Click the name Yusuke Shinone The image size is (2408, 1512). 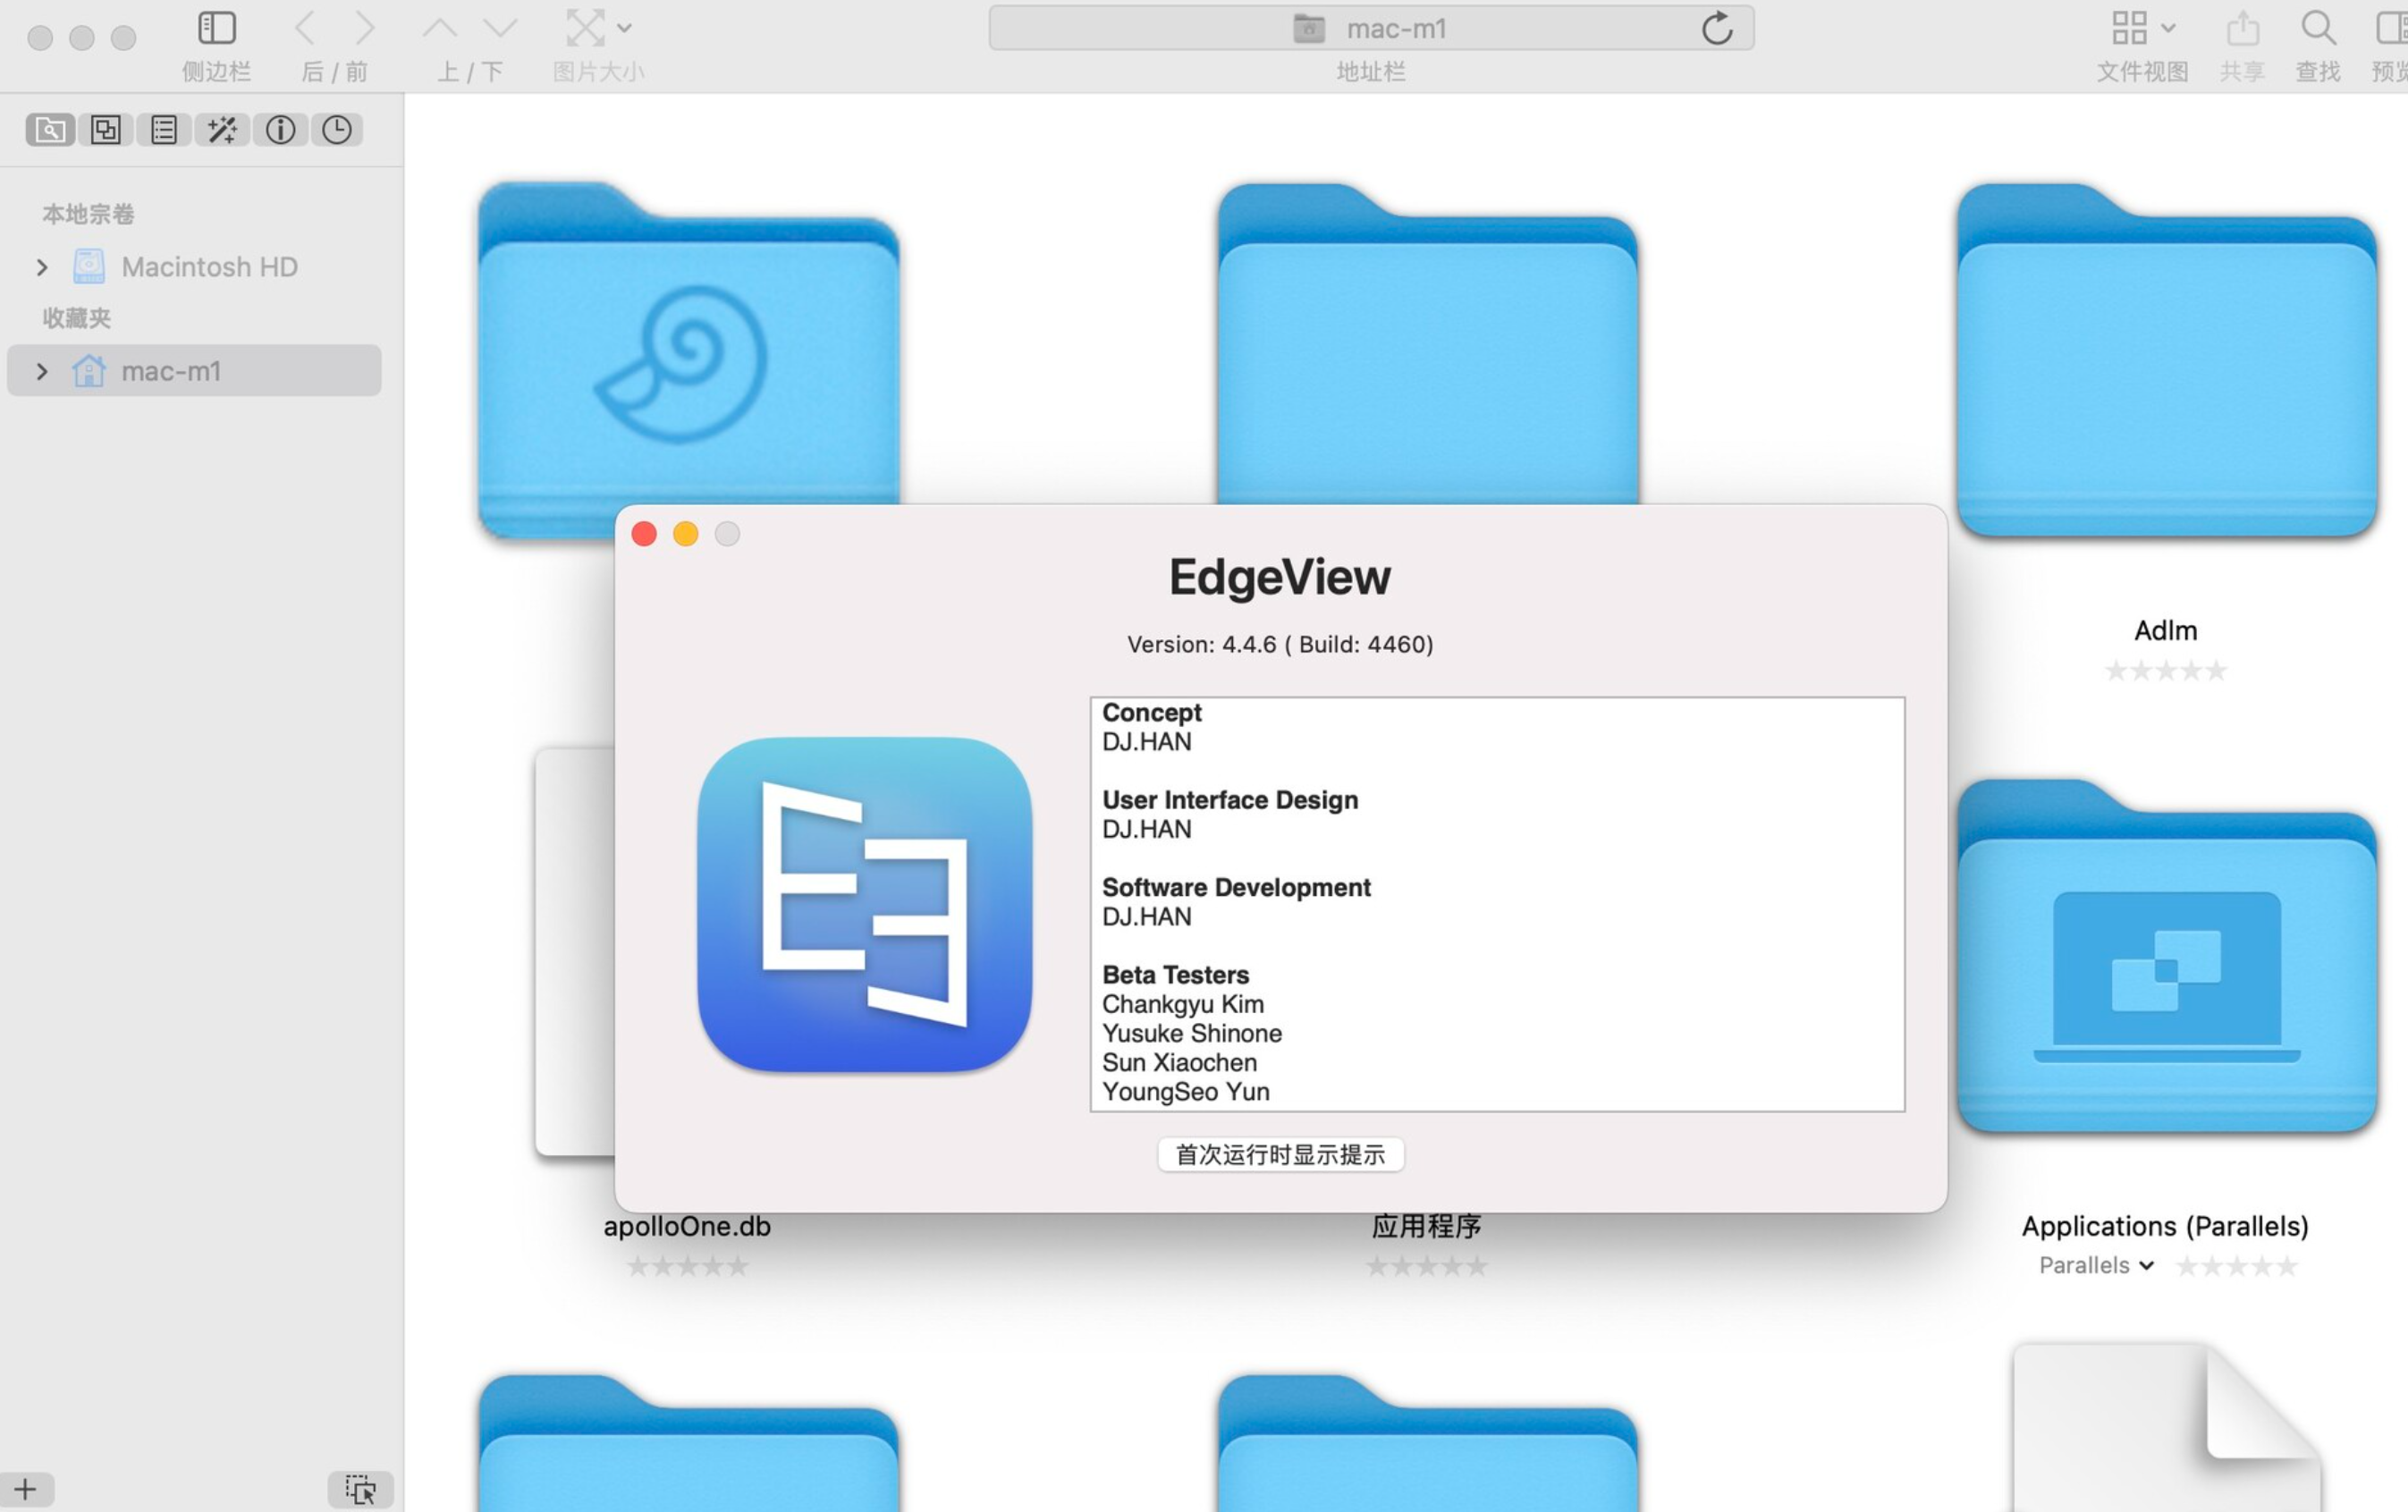click(1192, 1033)
